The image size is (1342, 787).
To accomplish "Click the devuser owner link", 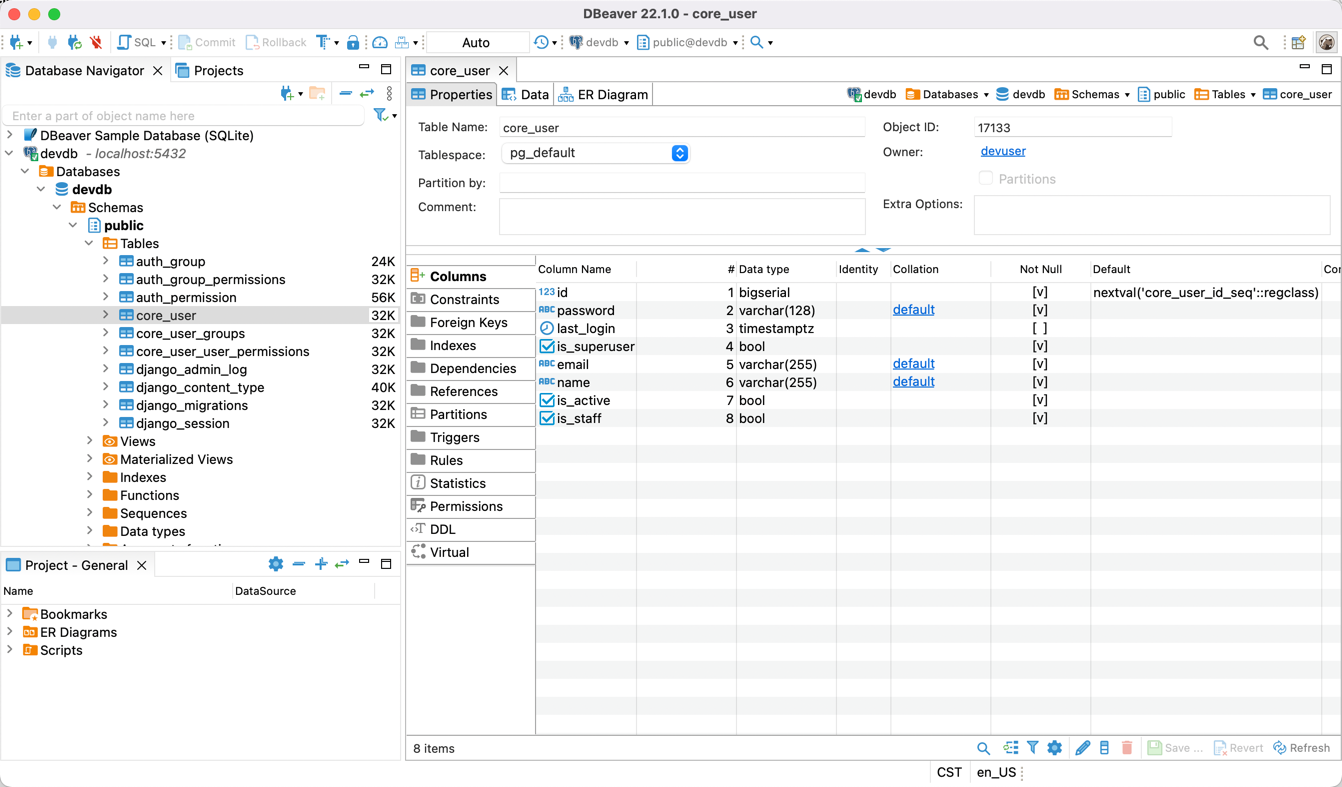I will tap(1003, 151).
